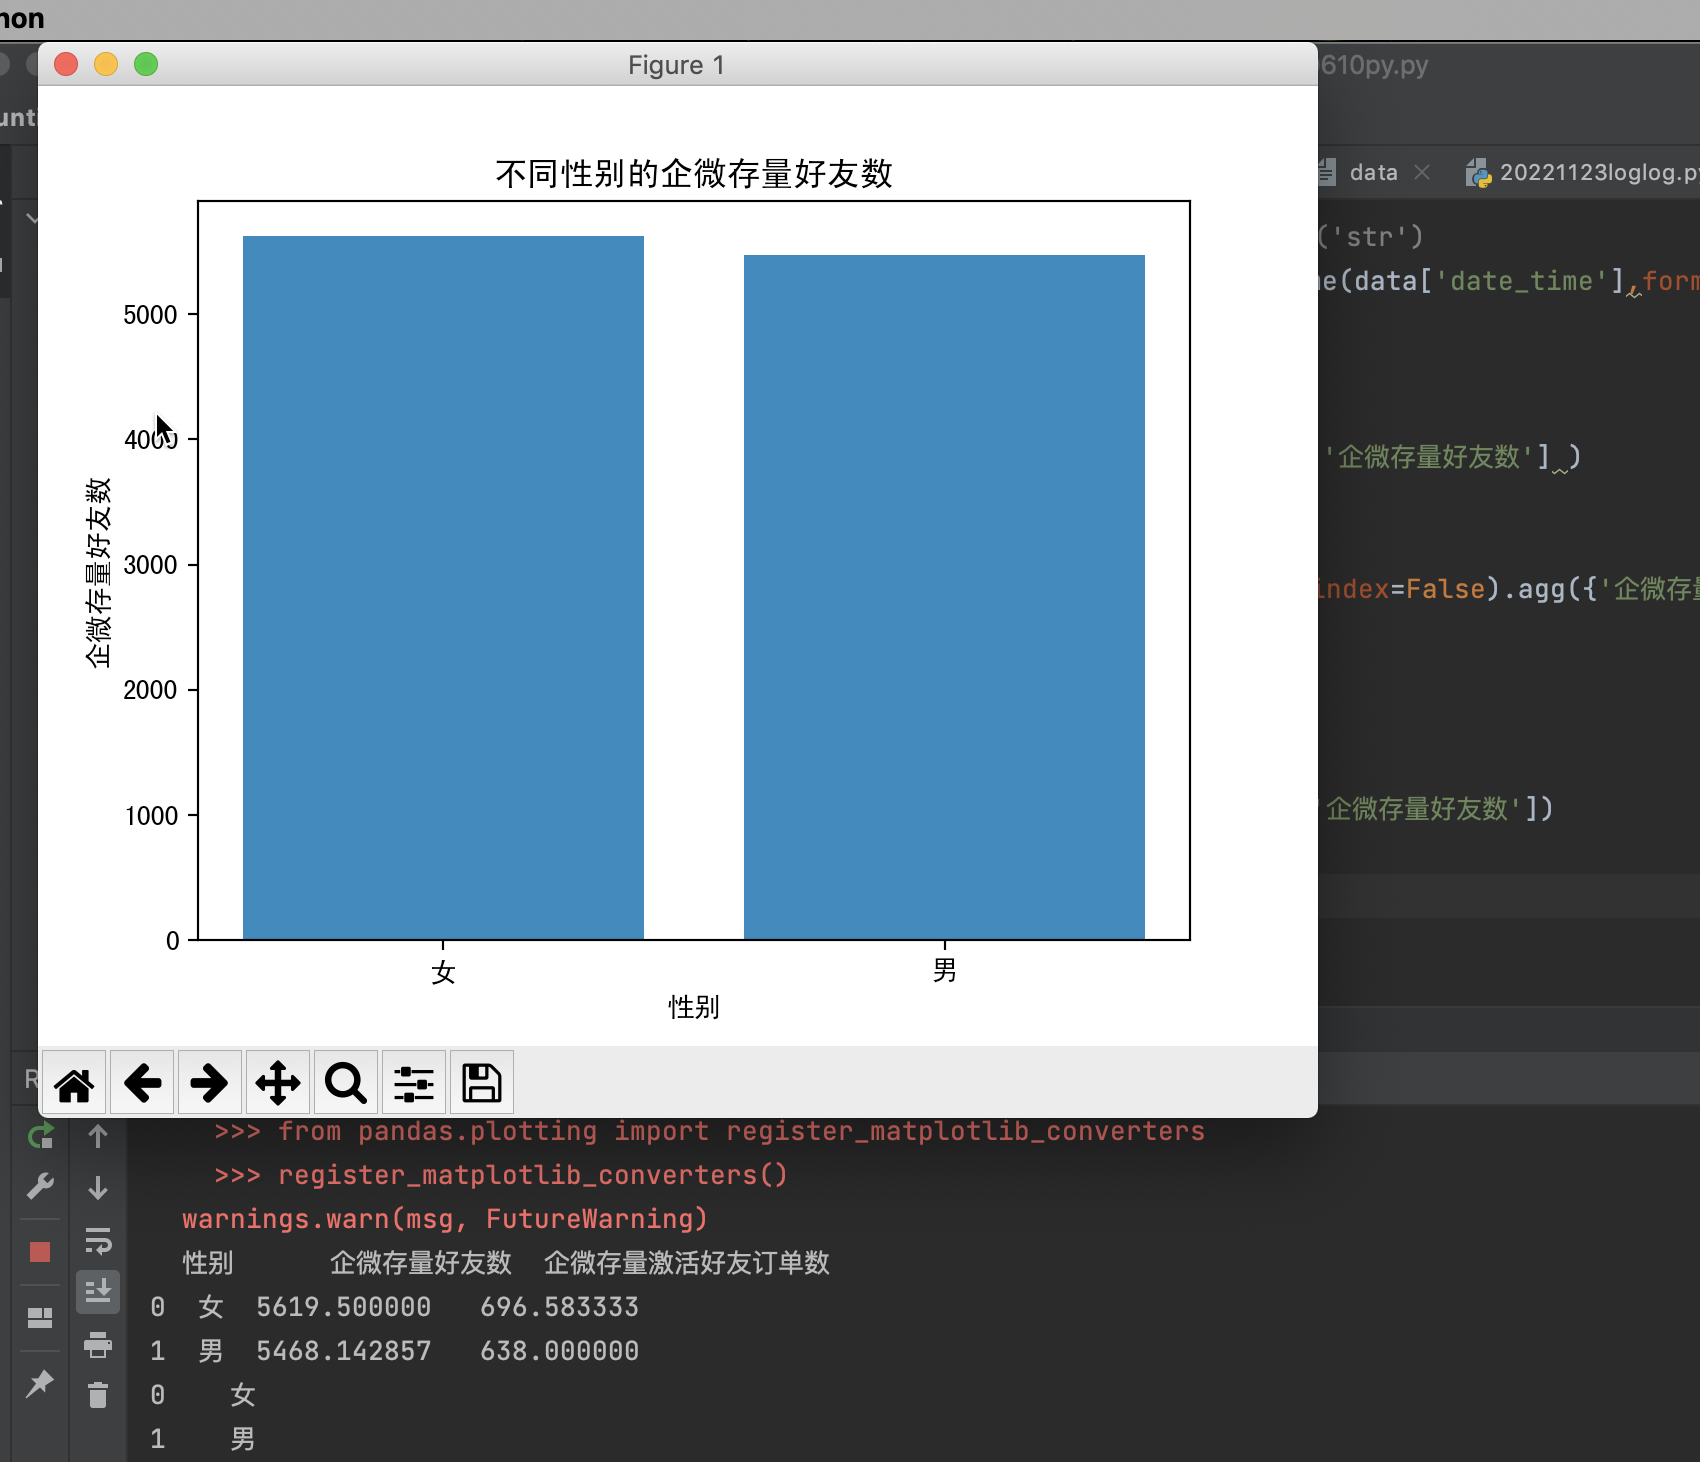Viewport: 1700px width, 1462px height.
Task: Disable scroll to end in console
Action: [x=98, y=1291]
